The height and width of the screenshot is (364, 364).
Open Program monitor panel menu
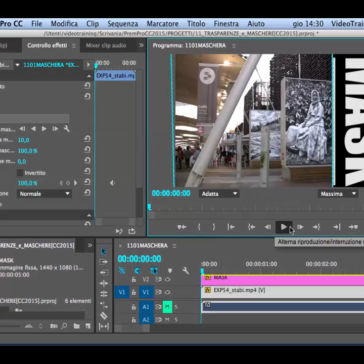pyautogui.click(x=234, y=45)
